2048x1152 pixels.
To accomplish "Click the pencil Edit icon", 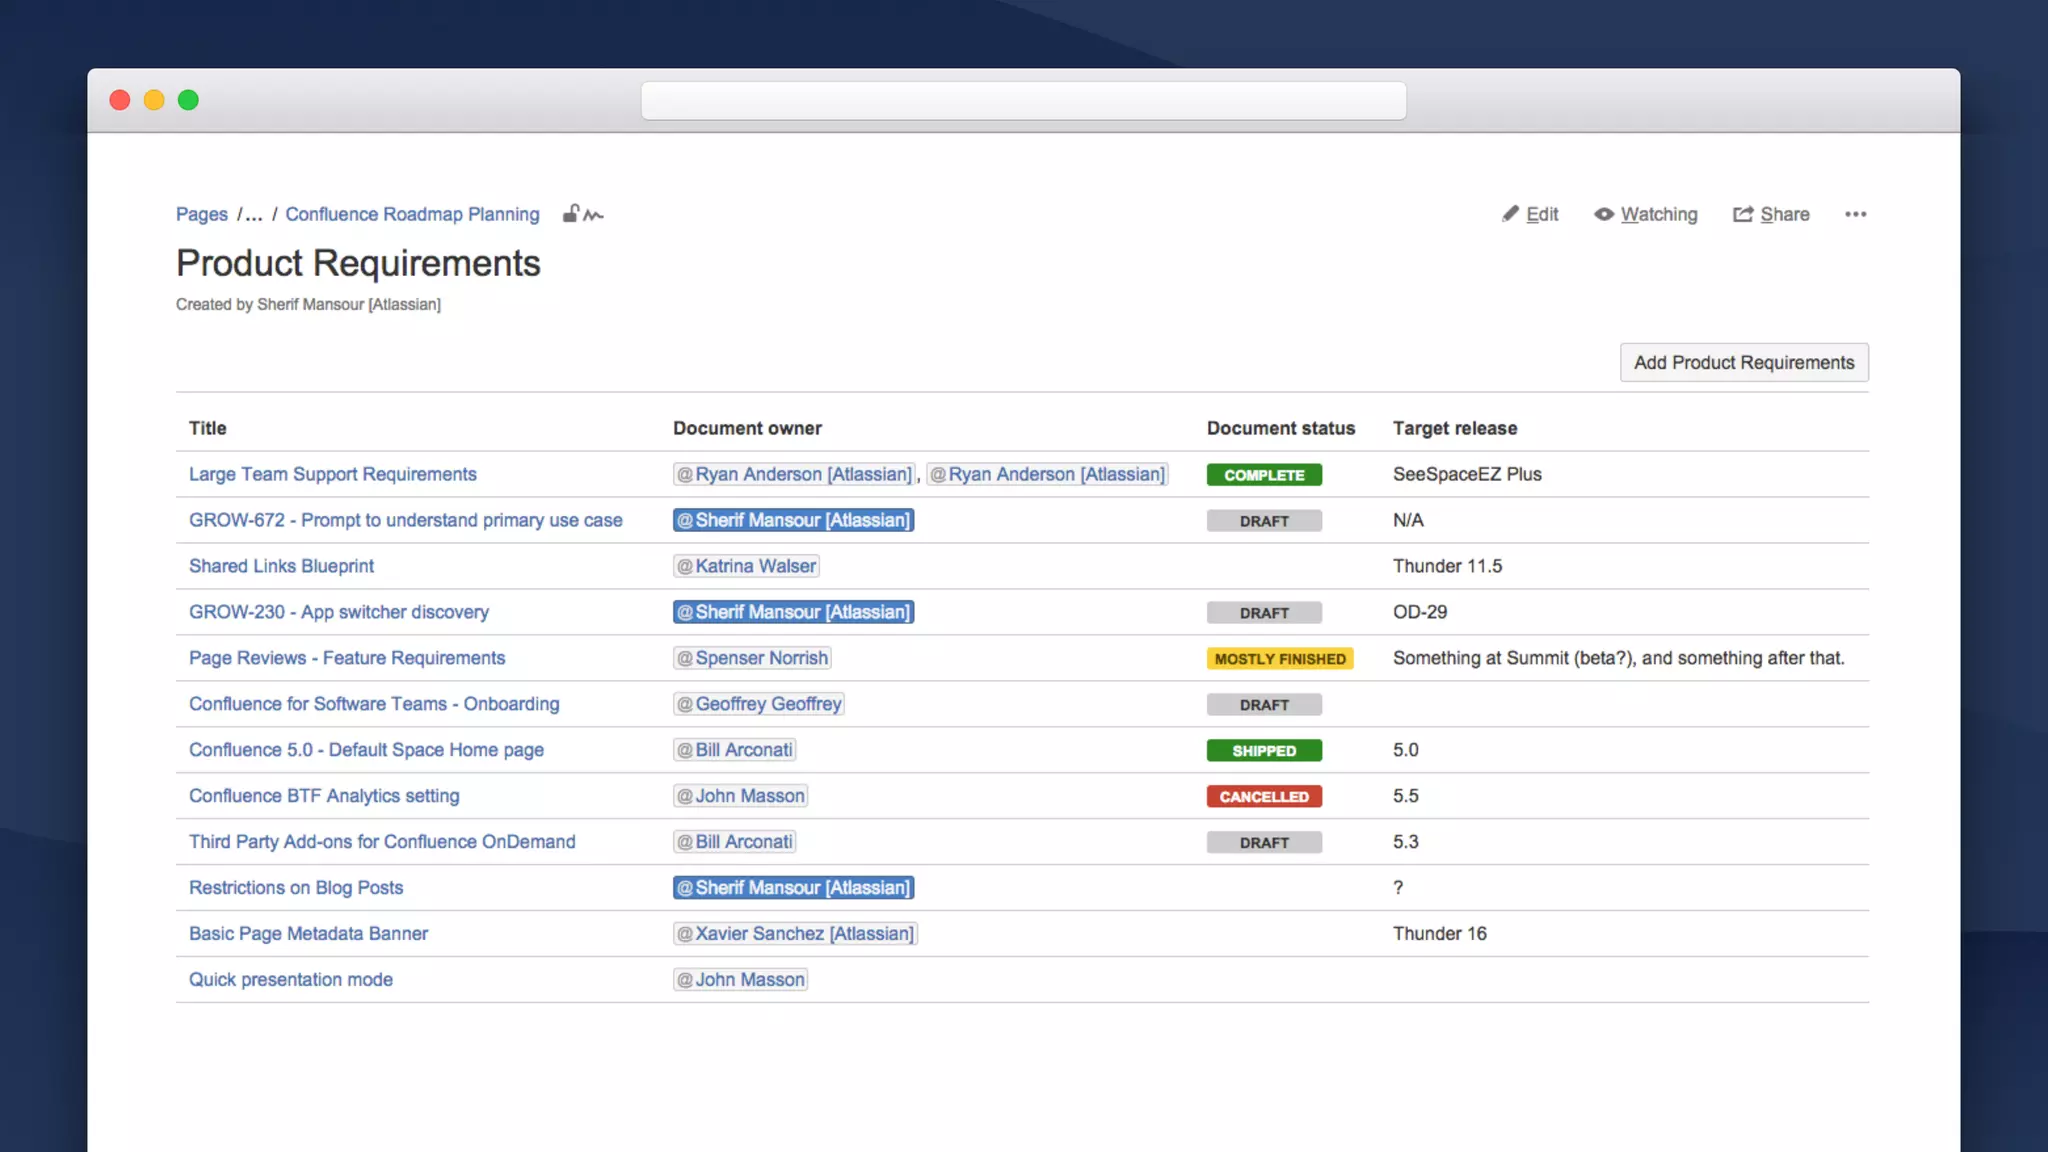I will [1510, 214].
